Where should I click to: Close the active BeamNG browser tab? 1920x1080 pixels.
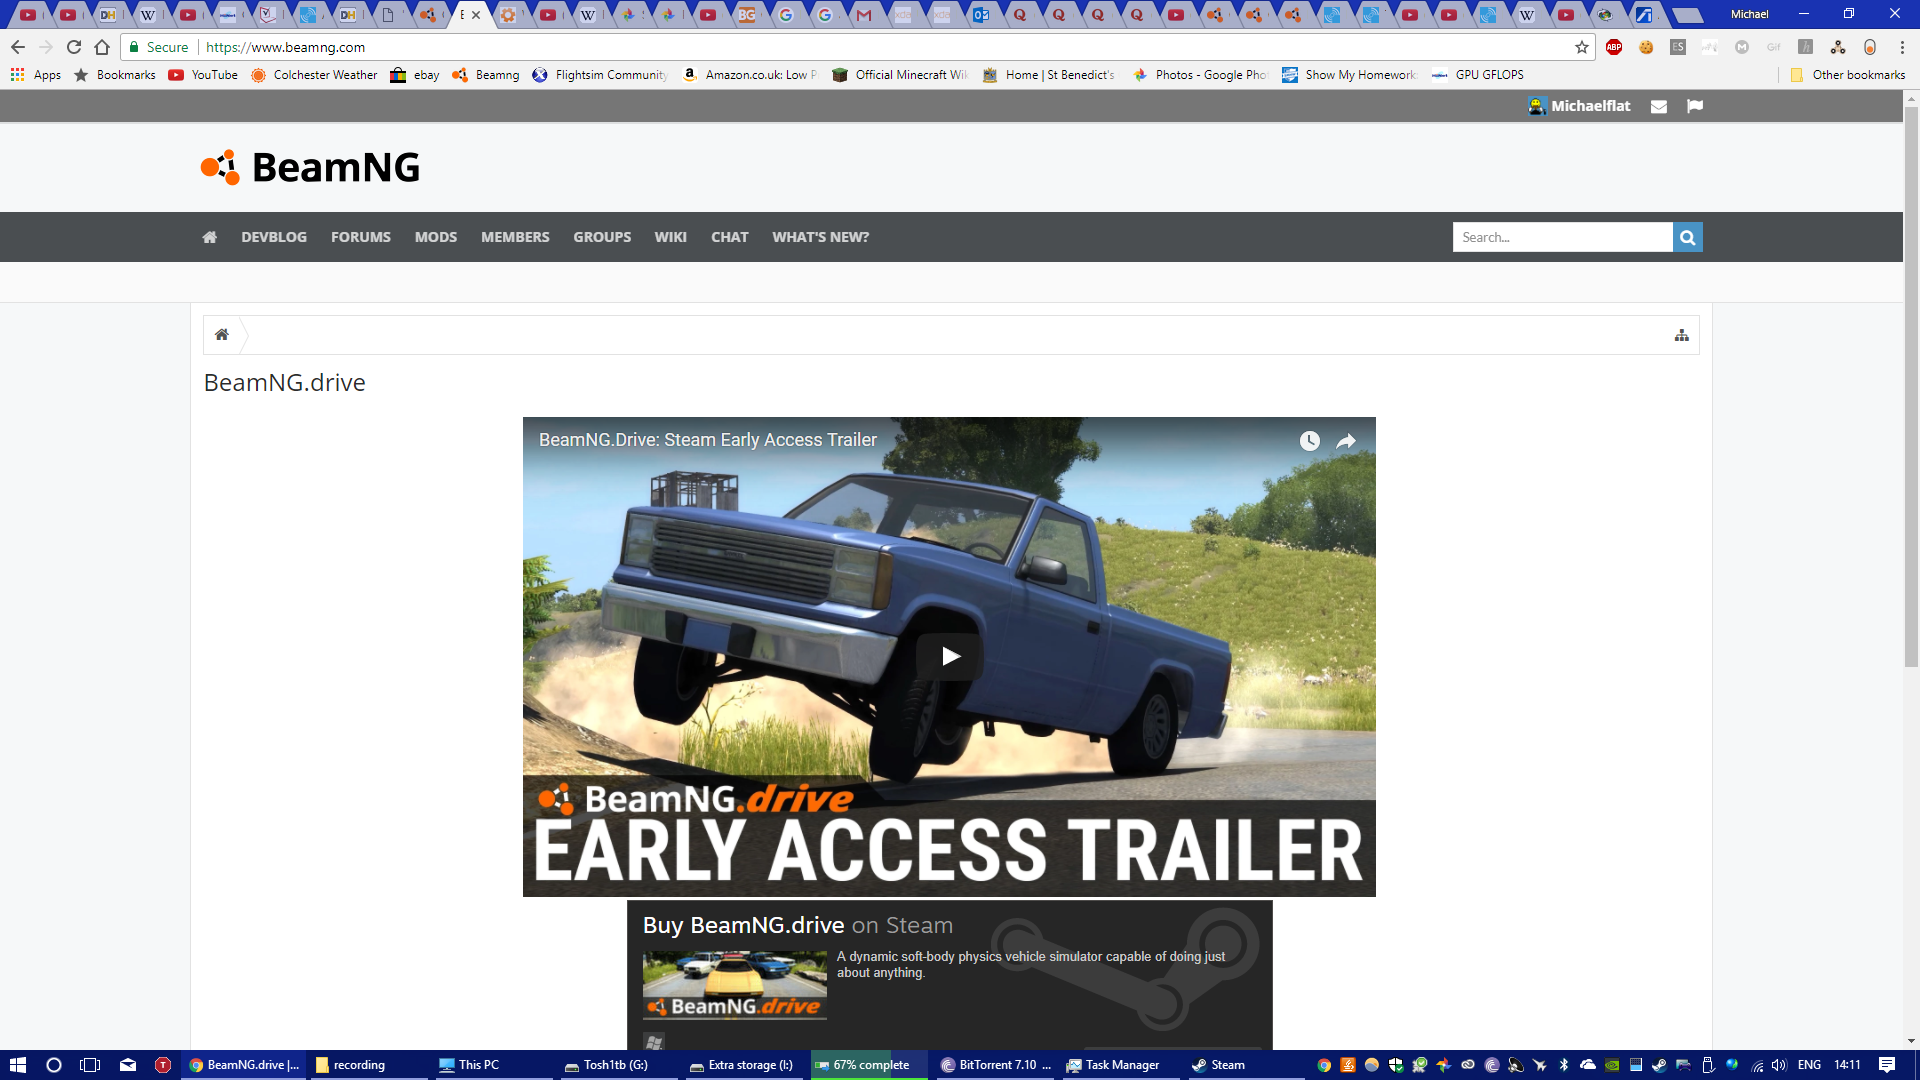476,15
